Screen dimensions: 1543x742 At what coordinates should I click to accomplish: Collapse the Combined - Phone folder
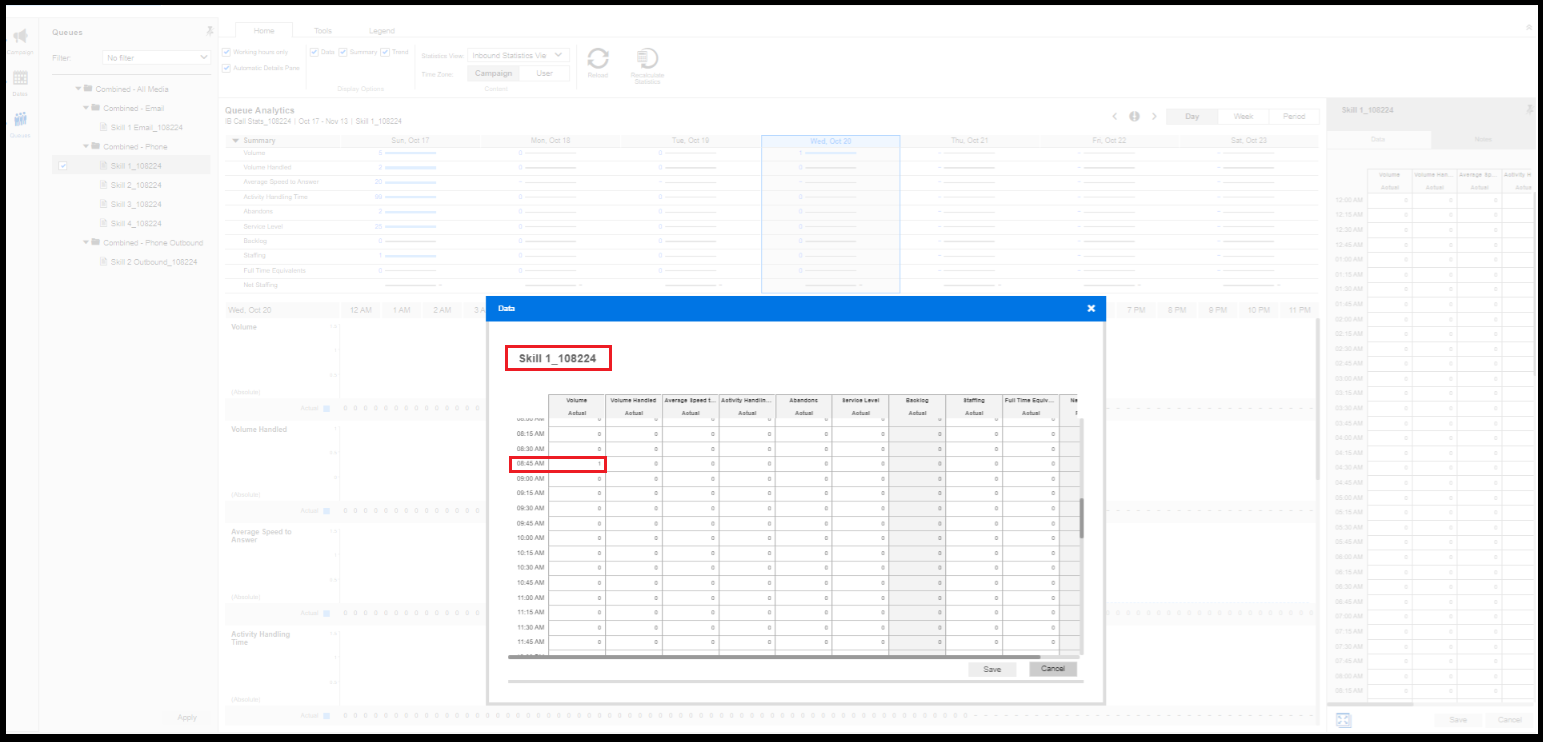click(x=86, y=146)
